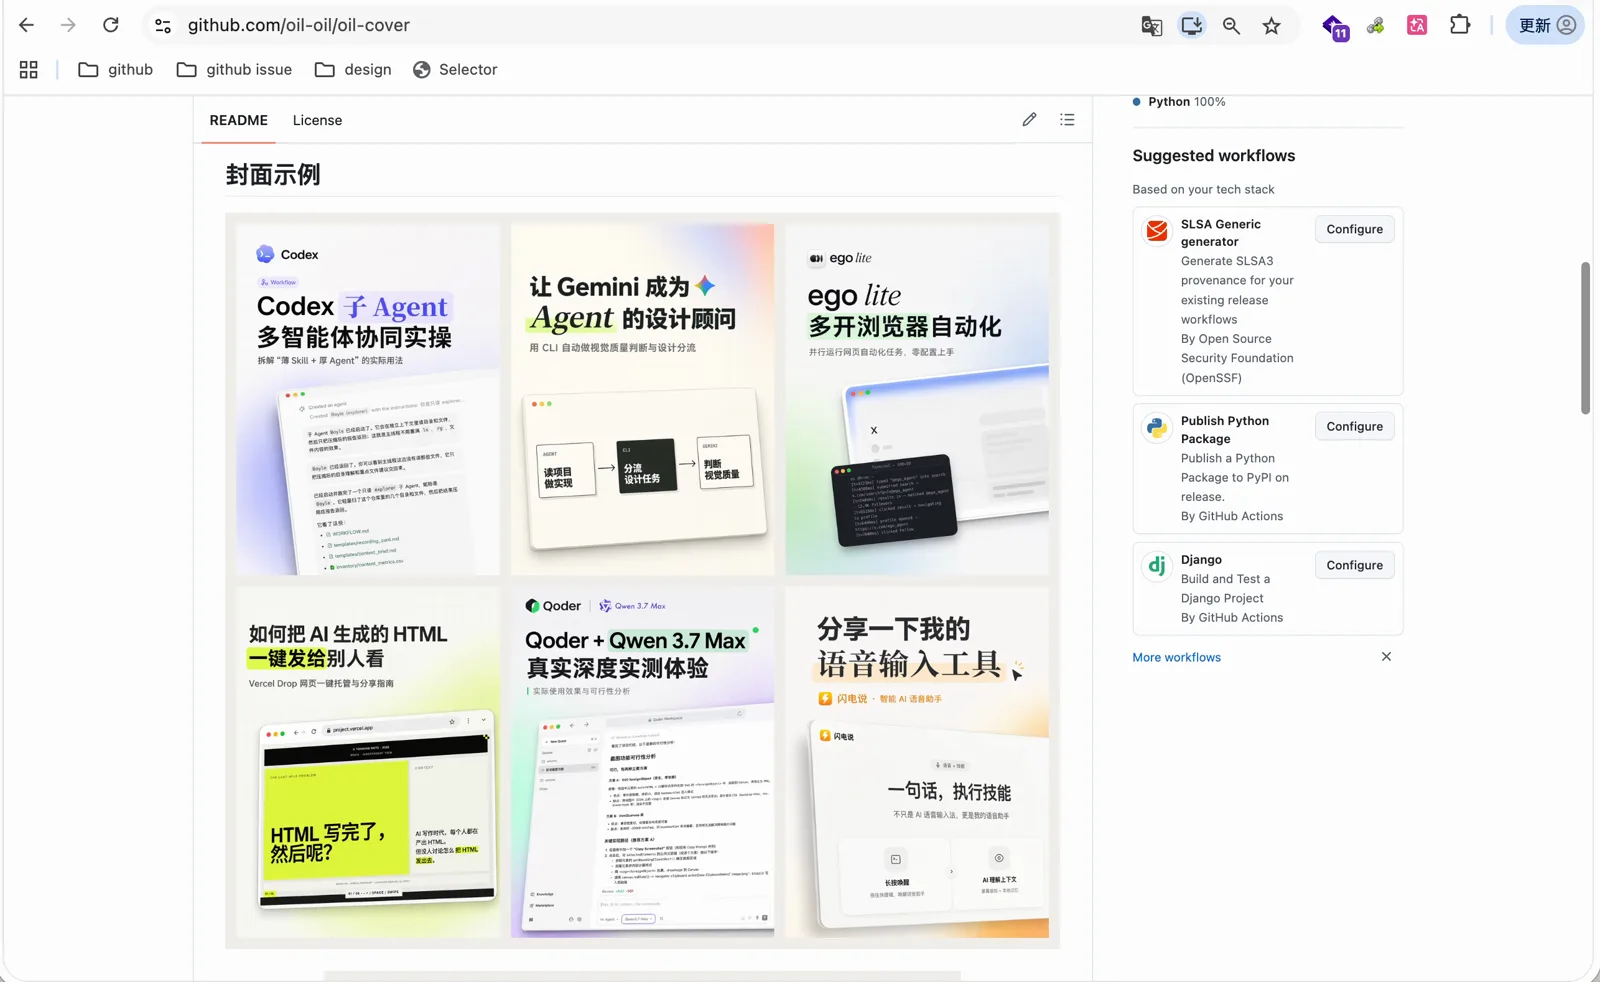The height and width of the screenshot is (982, 1600).
Task: Click the 更新 profile button
Action: click(x=1545, y=25)
